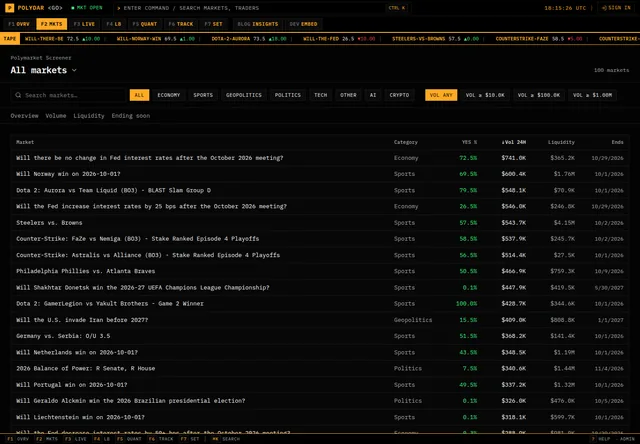Click SEARCH shortcut in bottom bar
Viewport: 640px width, 444px height.
tap(226, 439)
